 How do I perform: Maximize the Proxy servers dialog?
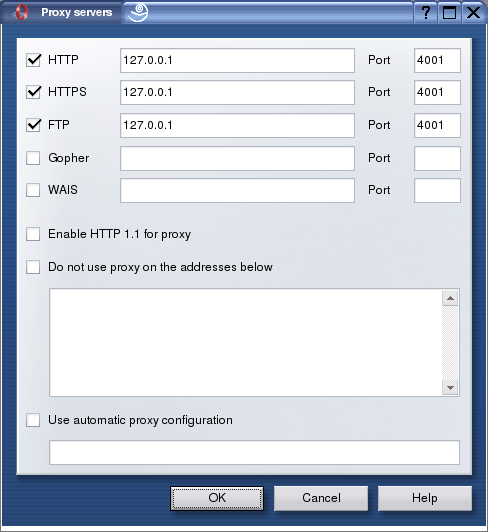(x=449, y=13)
